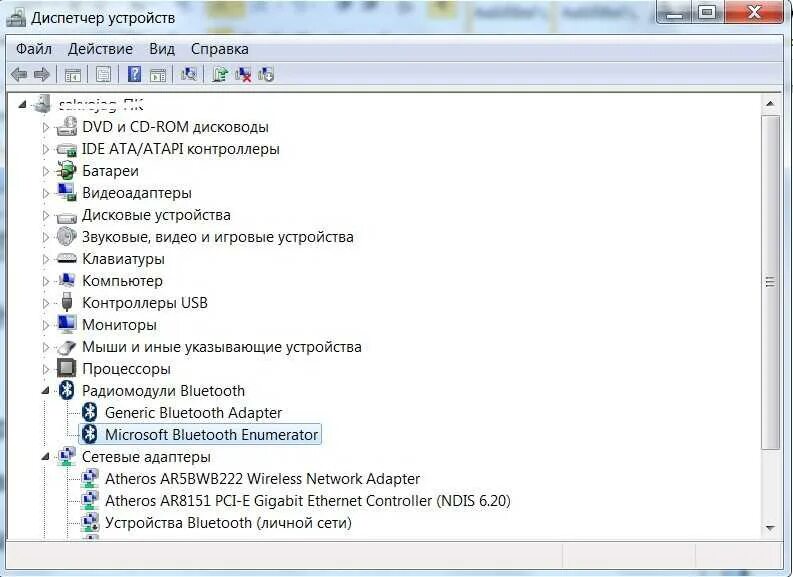Expand DVD и CD-ROM дисководы node

[46, 127]
